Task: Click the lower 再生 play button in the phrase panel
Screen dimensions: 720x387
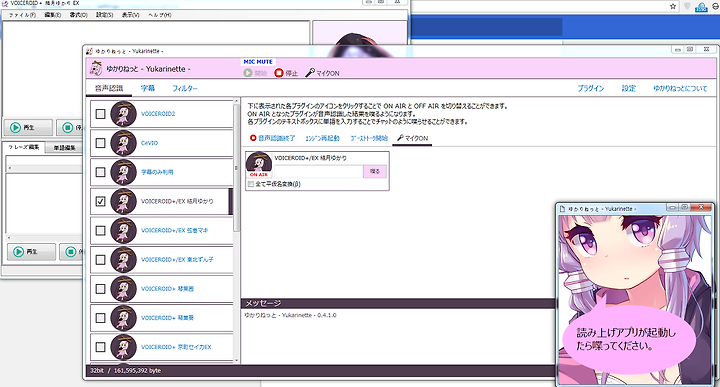Action: (x=31, y=252)
